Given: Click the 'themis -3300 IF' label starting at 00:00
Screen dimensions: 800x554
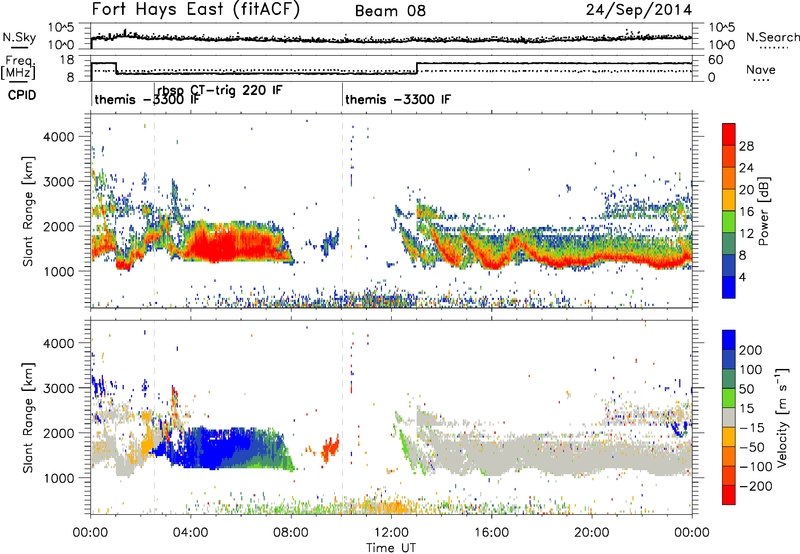Looking at the screenshot, I should point(147,99).
